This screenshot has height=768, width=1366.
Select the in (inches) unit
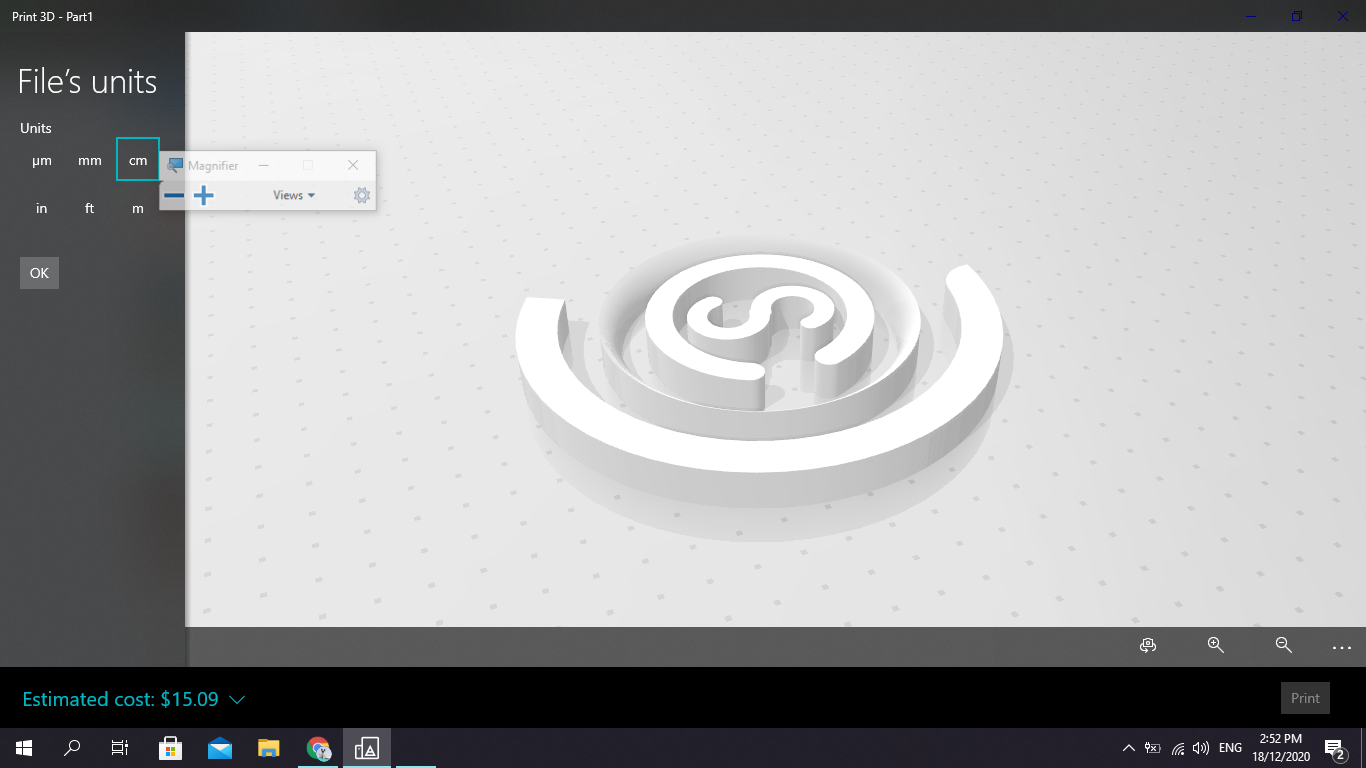[x=42, y=208]
